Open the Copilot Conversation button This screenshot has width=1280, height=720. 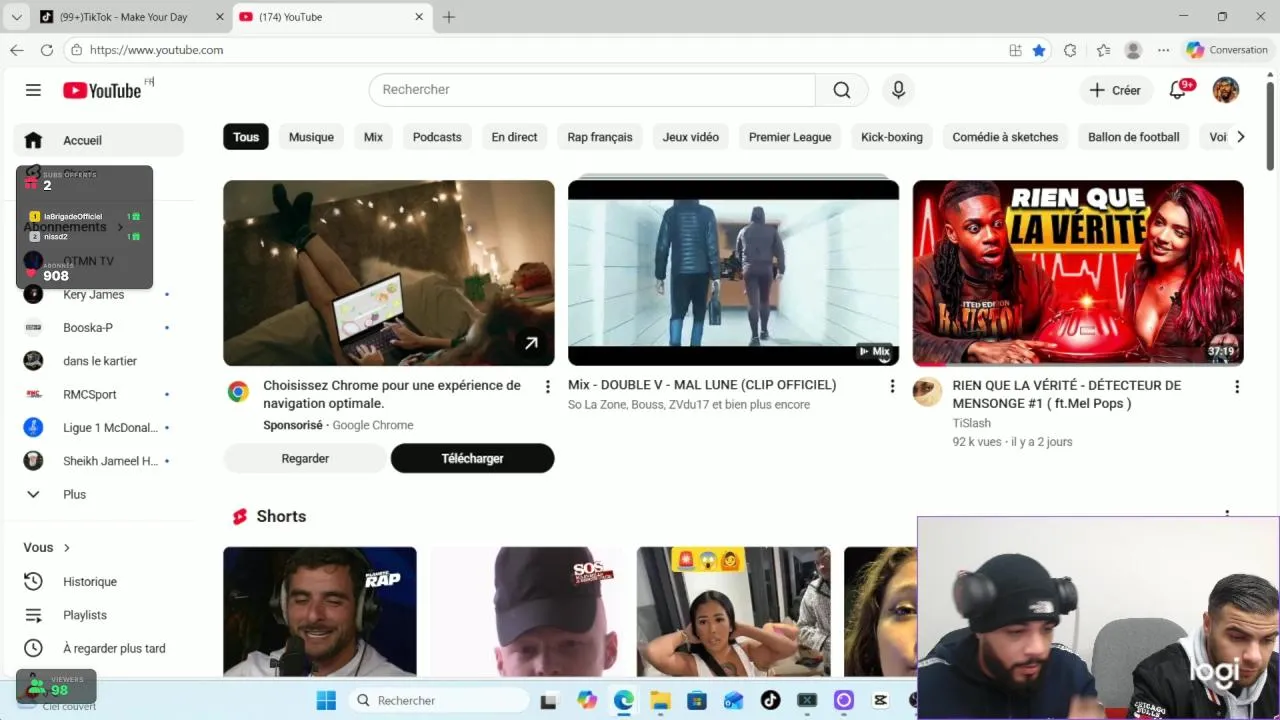pos(1227,50)
